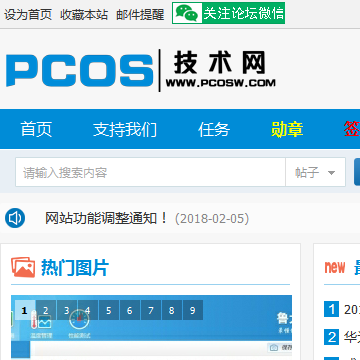Click the 收藏本站 link
The height and width of the screenshot is (360, 360).
[x=84, y=15]
